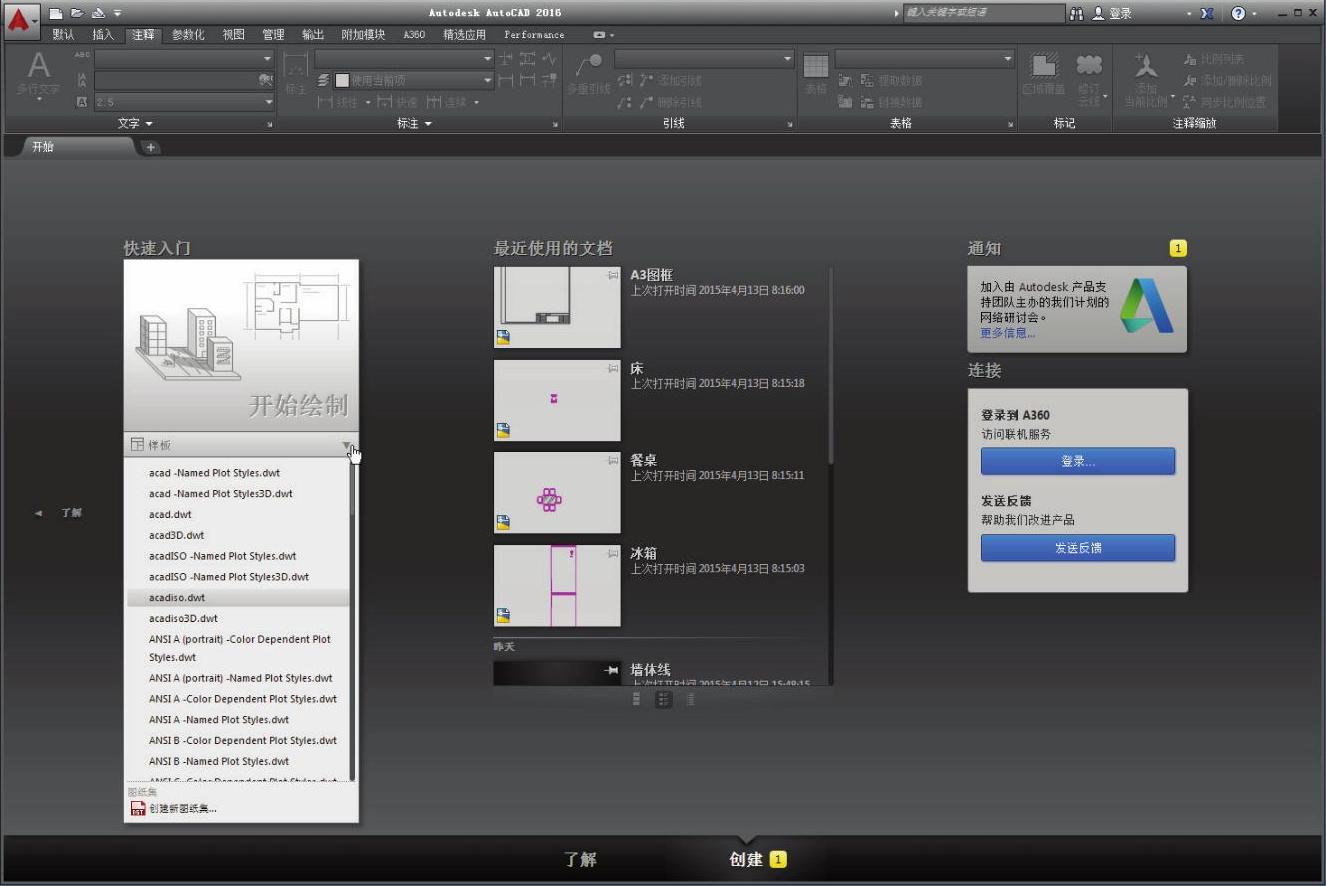Switch to the 插入 ribbon tab
This screenshot has height=886, width=1326.
103,34
